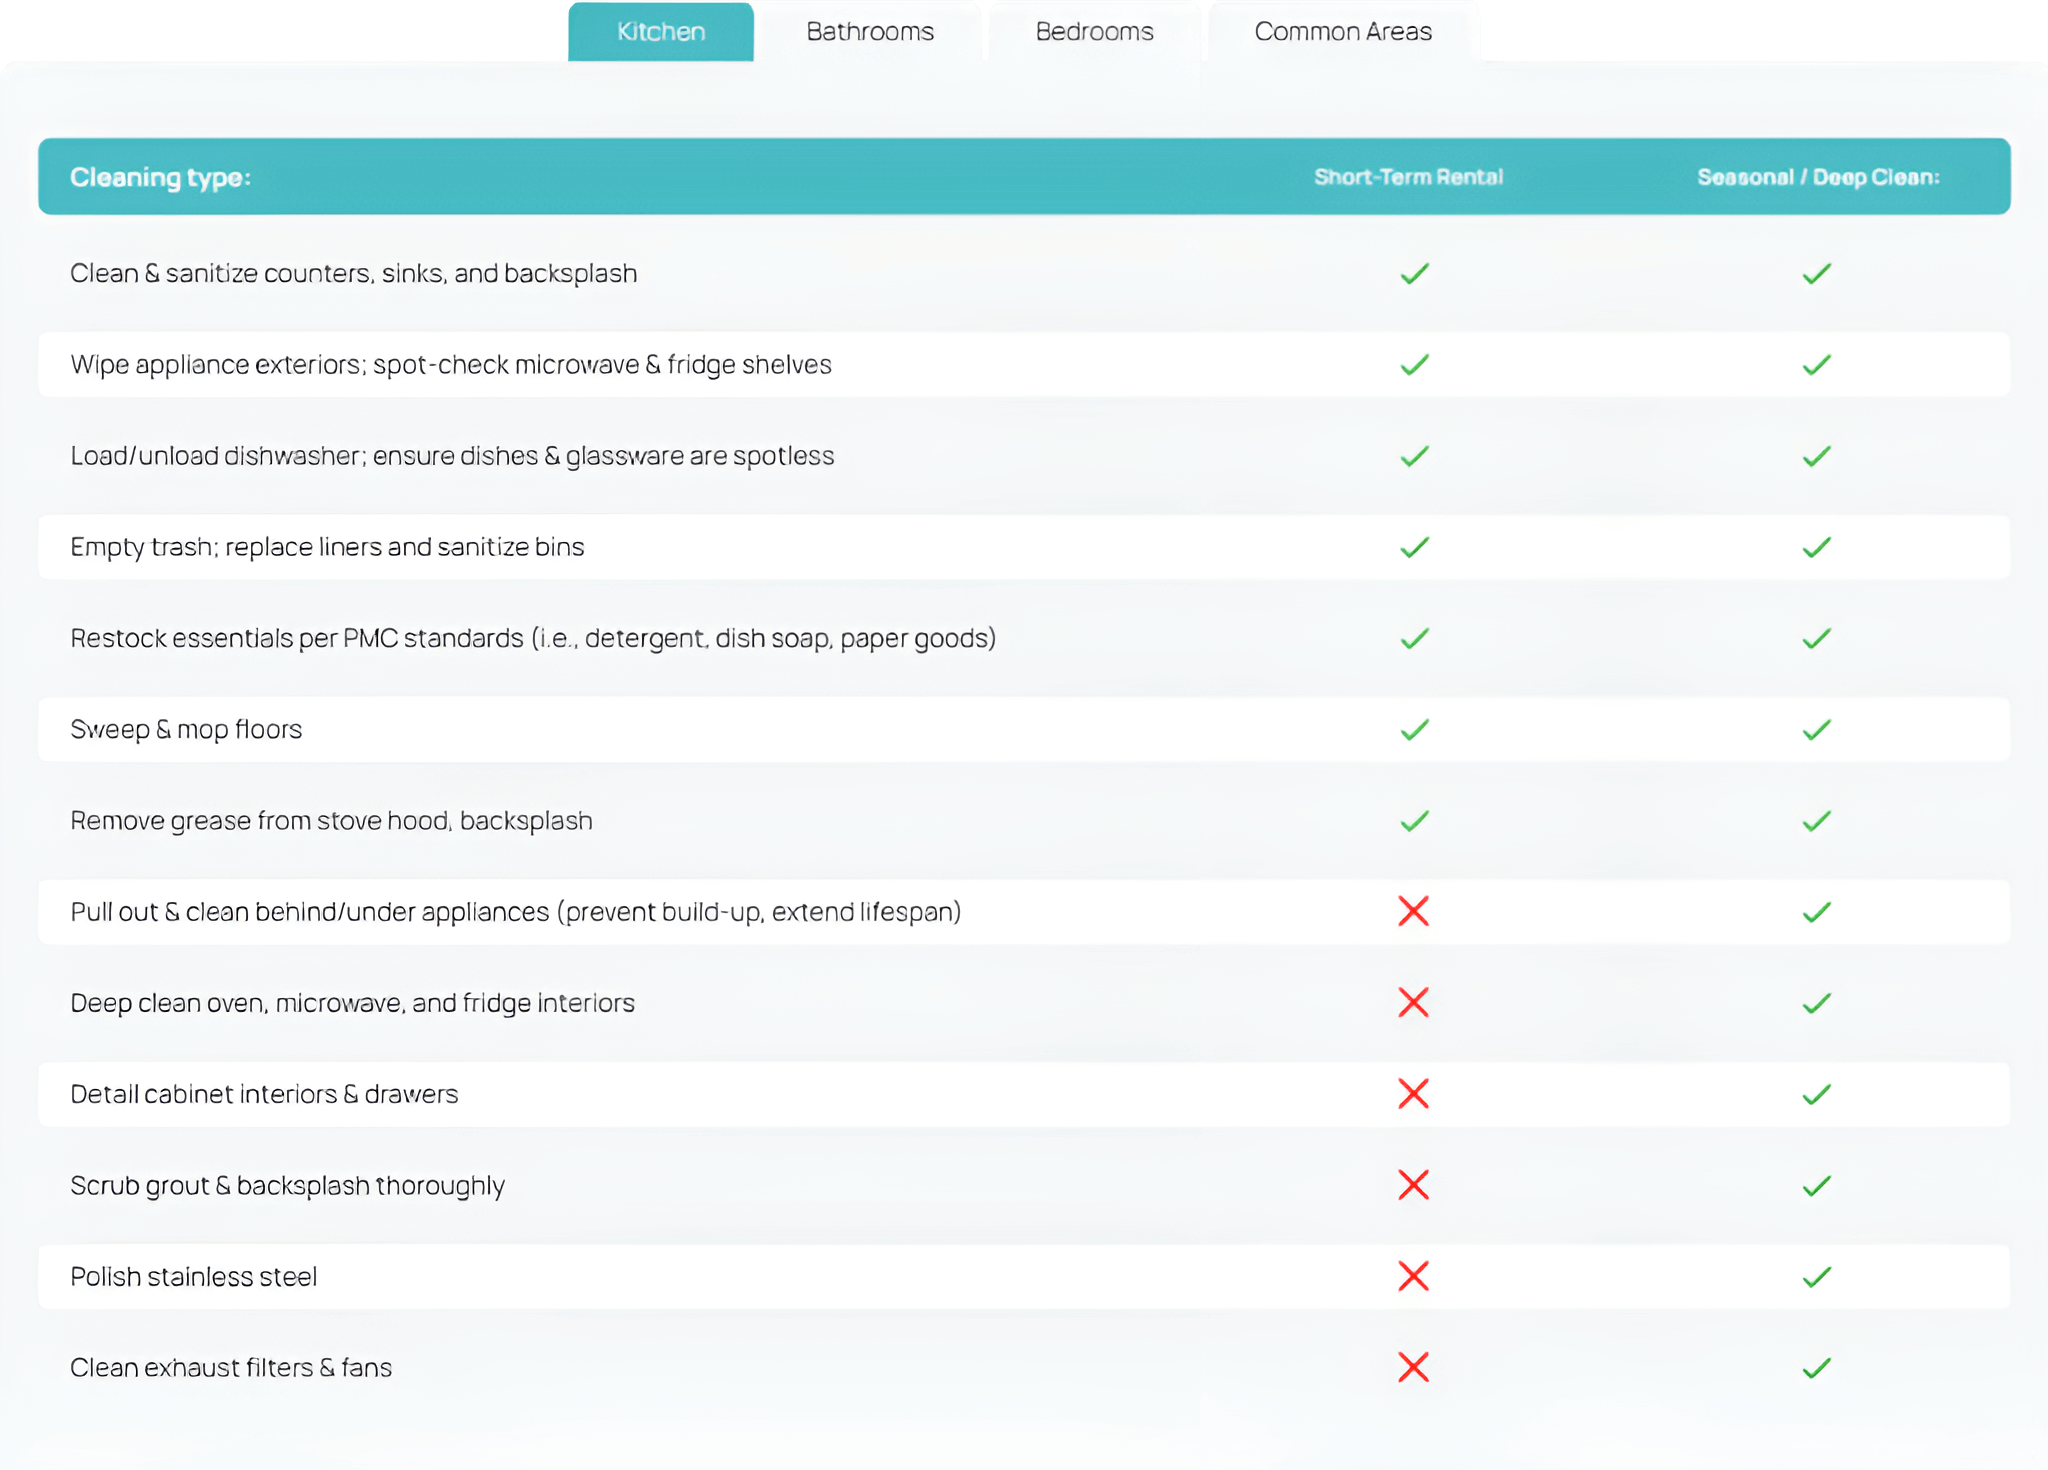Switch to the Bathrooms tab
Viewport: 2048px width, 1470px height.
[868, 31]
